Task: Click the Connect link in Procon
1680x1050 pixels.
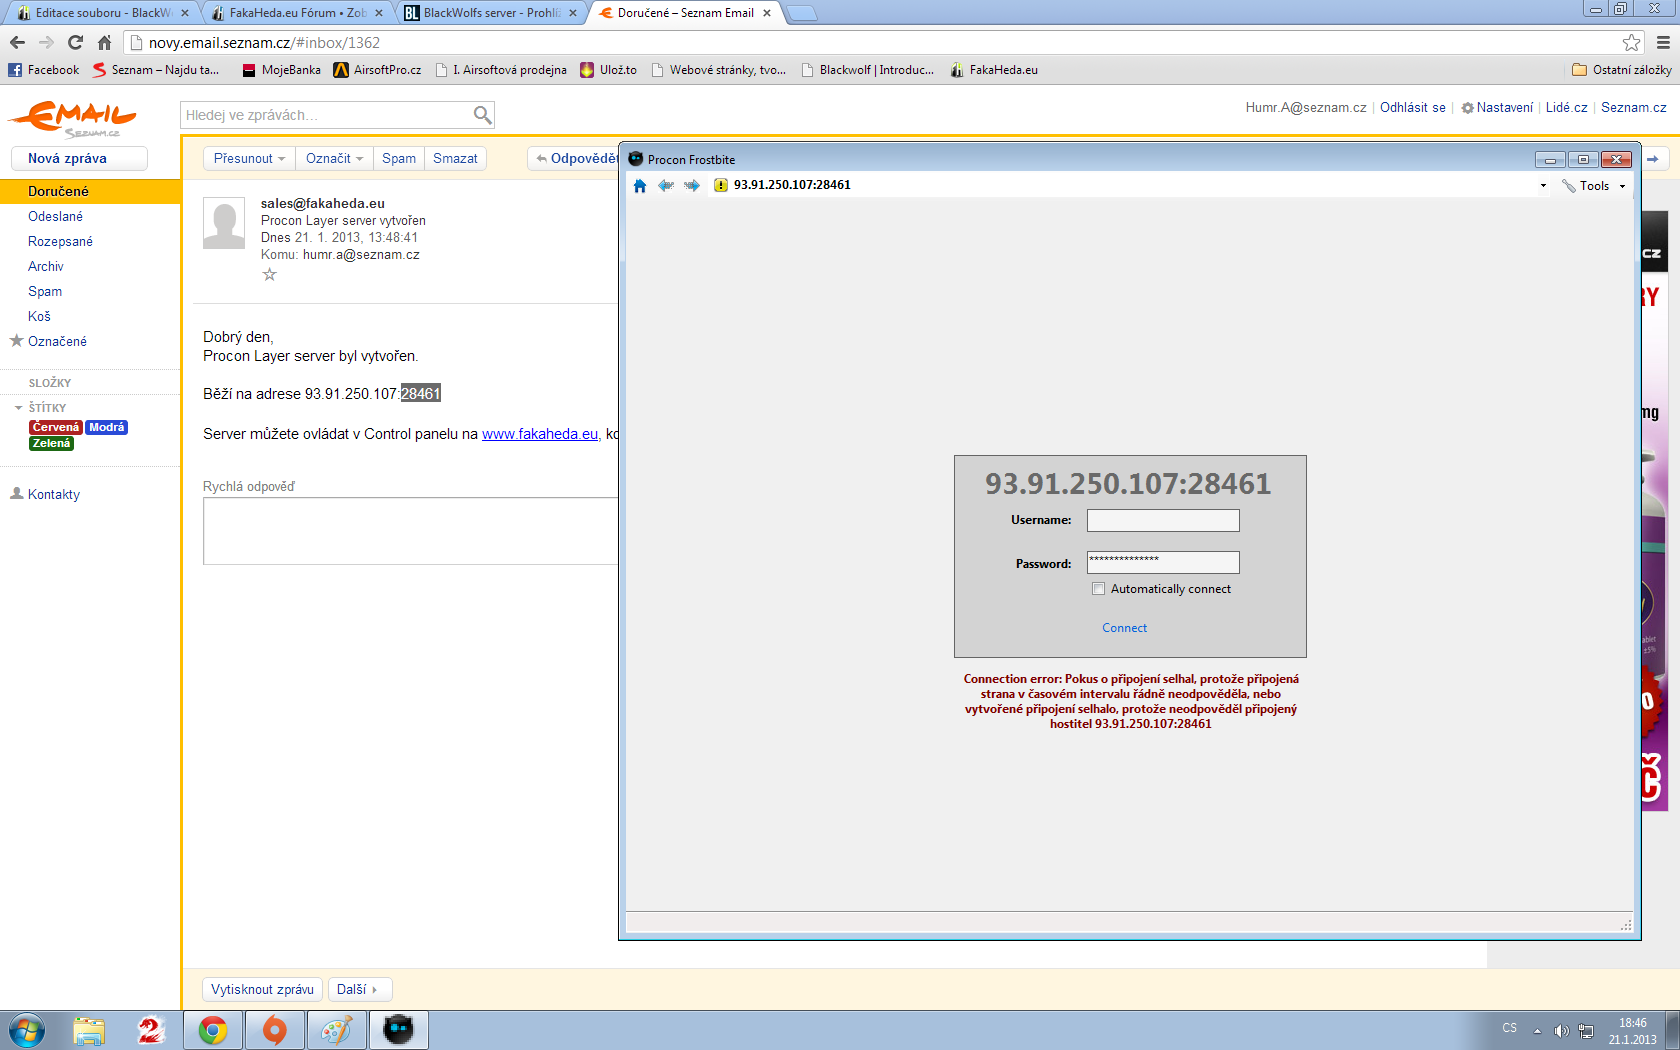Action: tap(1124, 628)
